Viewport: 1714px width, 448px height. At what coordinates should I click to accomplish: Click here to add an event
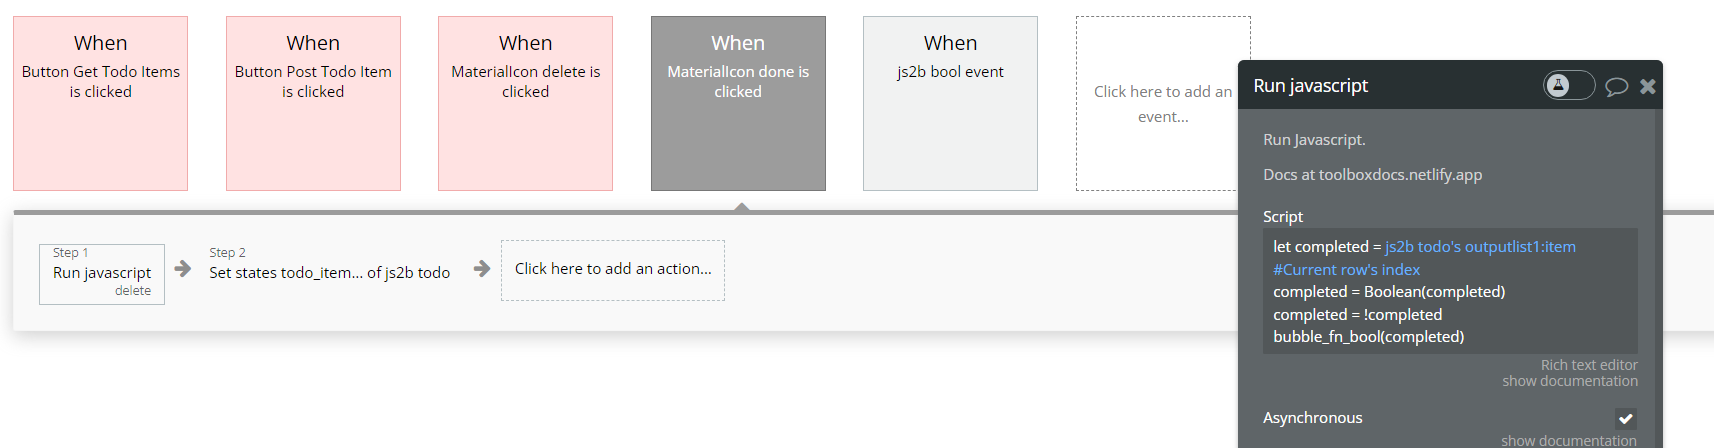1162,104
